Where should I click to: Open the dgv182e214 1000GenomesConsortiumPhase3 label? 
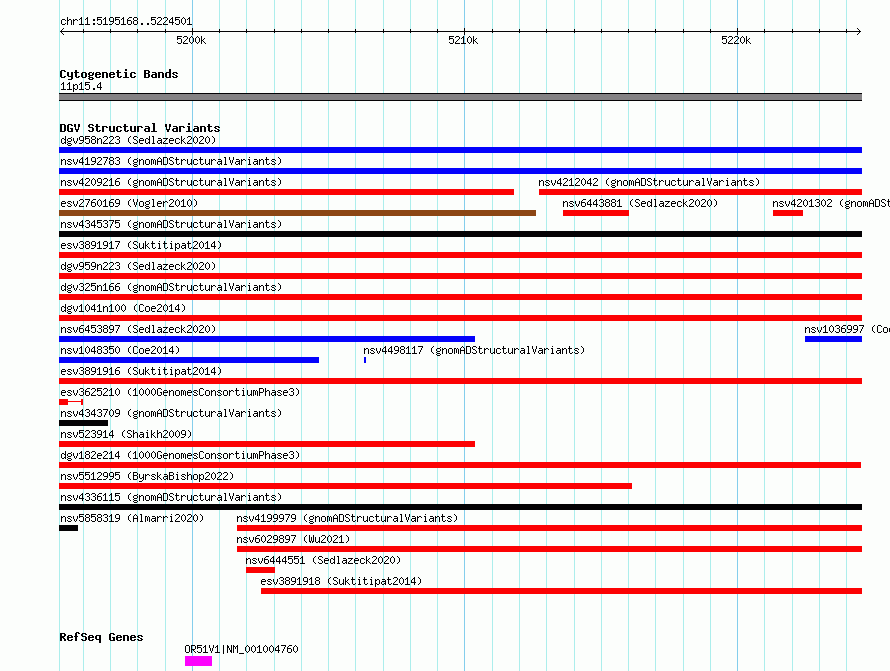click(x=180, y=455)
